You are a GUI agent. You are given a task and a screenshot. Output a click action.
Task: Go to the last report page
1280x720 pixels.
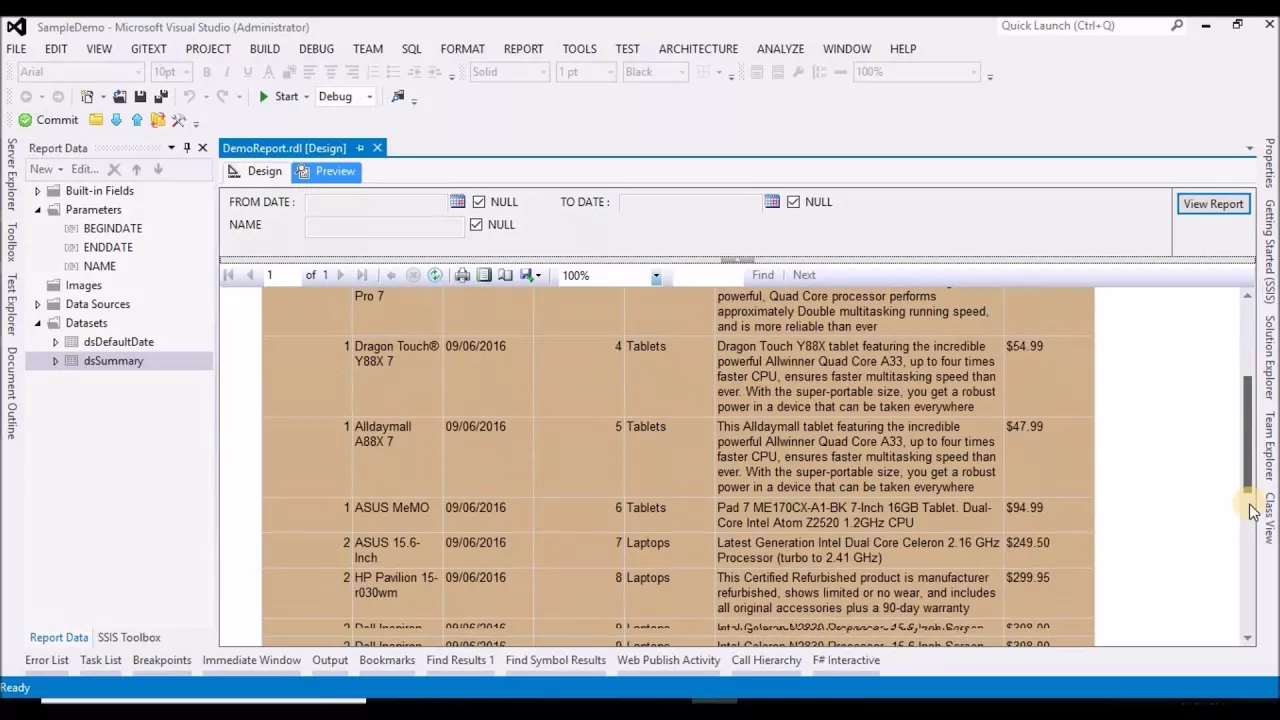click(362, 275)
